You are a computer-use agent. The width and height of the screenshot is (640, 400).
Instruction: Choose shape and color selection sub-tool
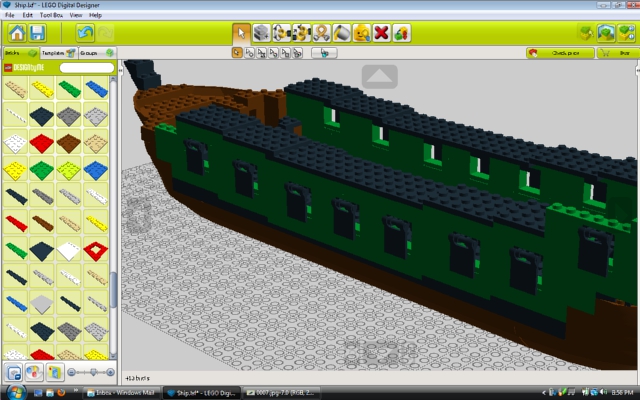point(298,53)
